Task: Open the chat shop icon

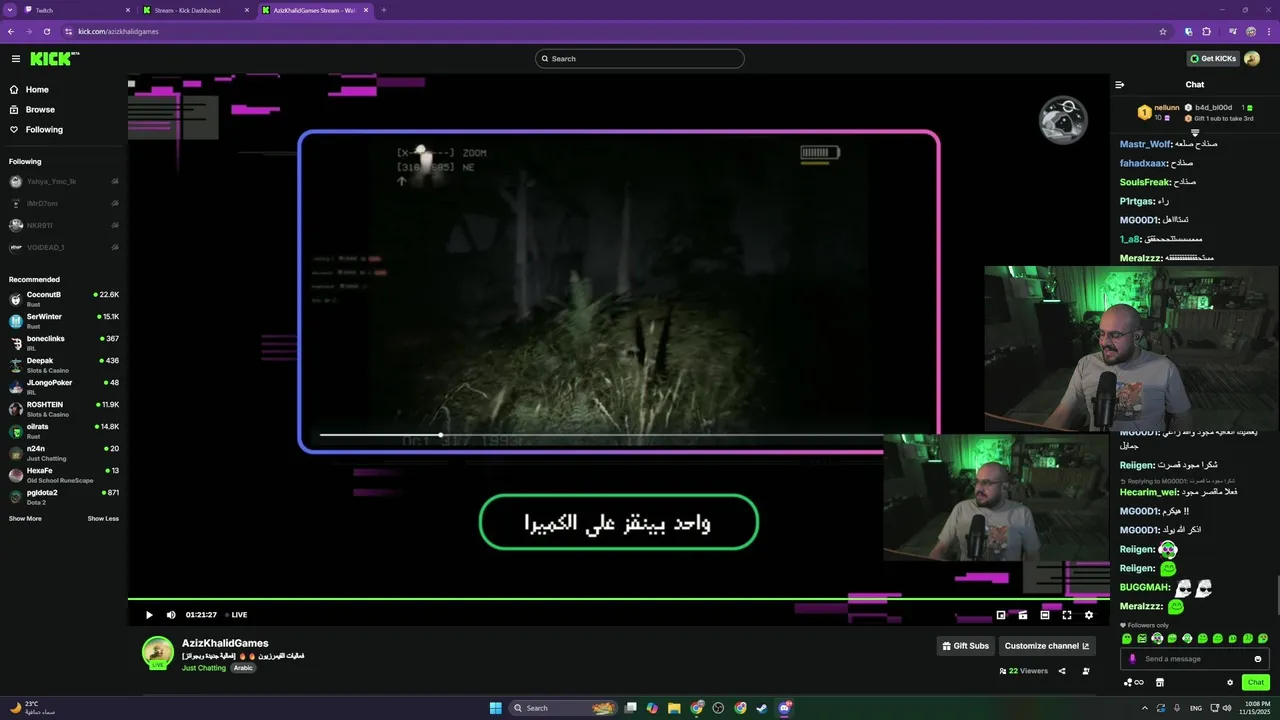Action: pos(1160,683)
